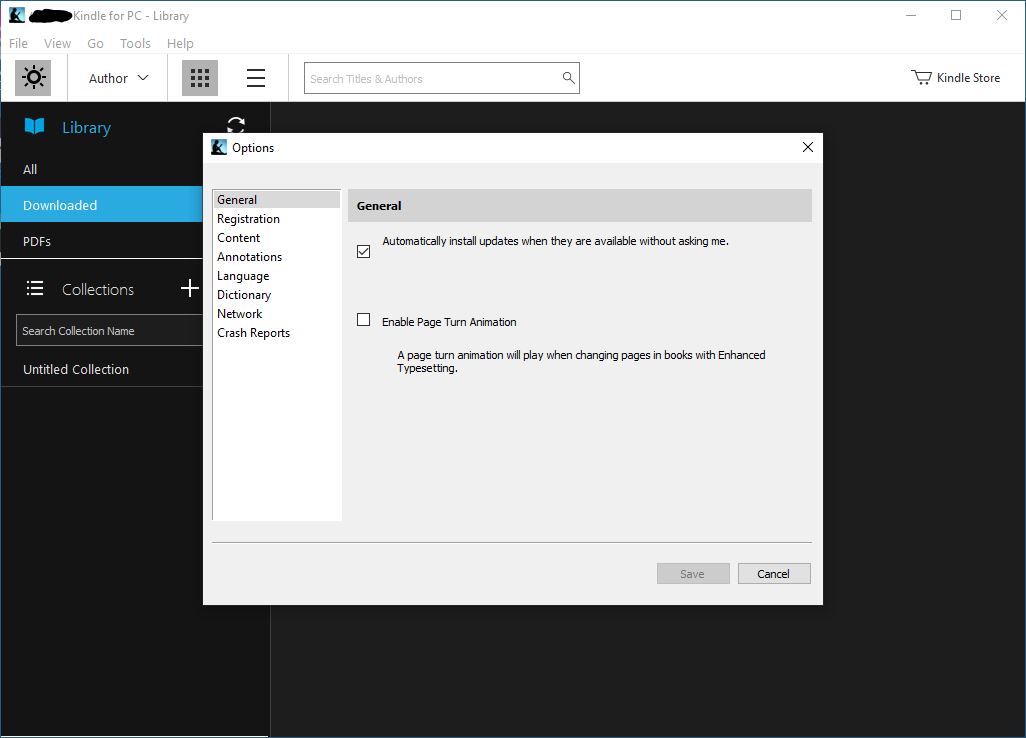
Task: Select Language in Options list
Action: click(x=277, y=275)
